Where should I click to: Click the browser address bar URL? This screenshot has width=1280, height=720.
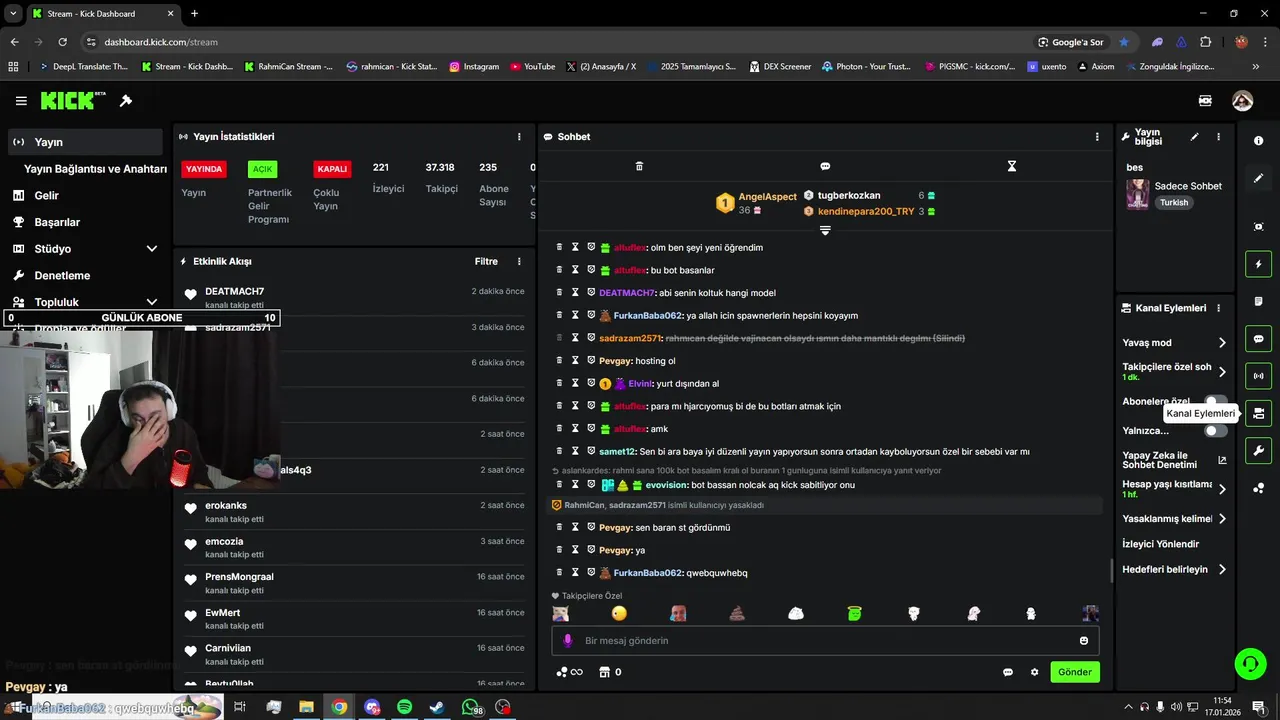(161, 42)
